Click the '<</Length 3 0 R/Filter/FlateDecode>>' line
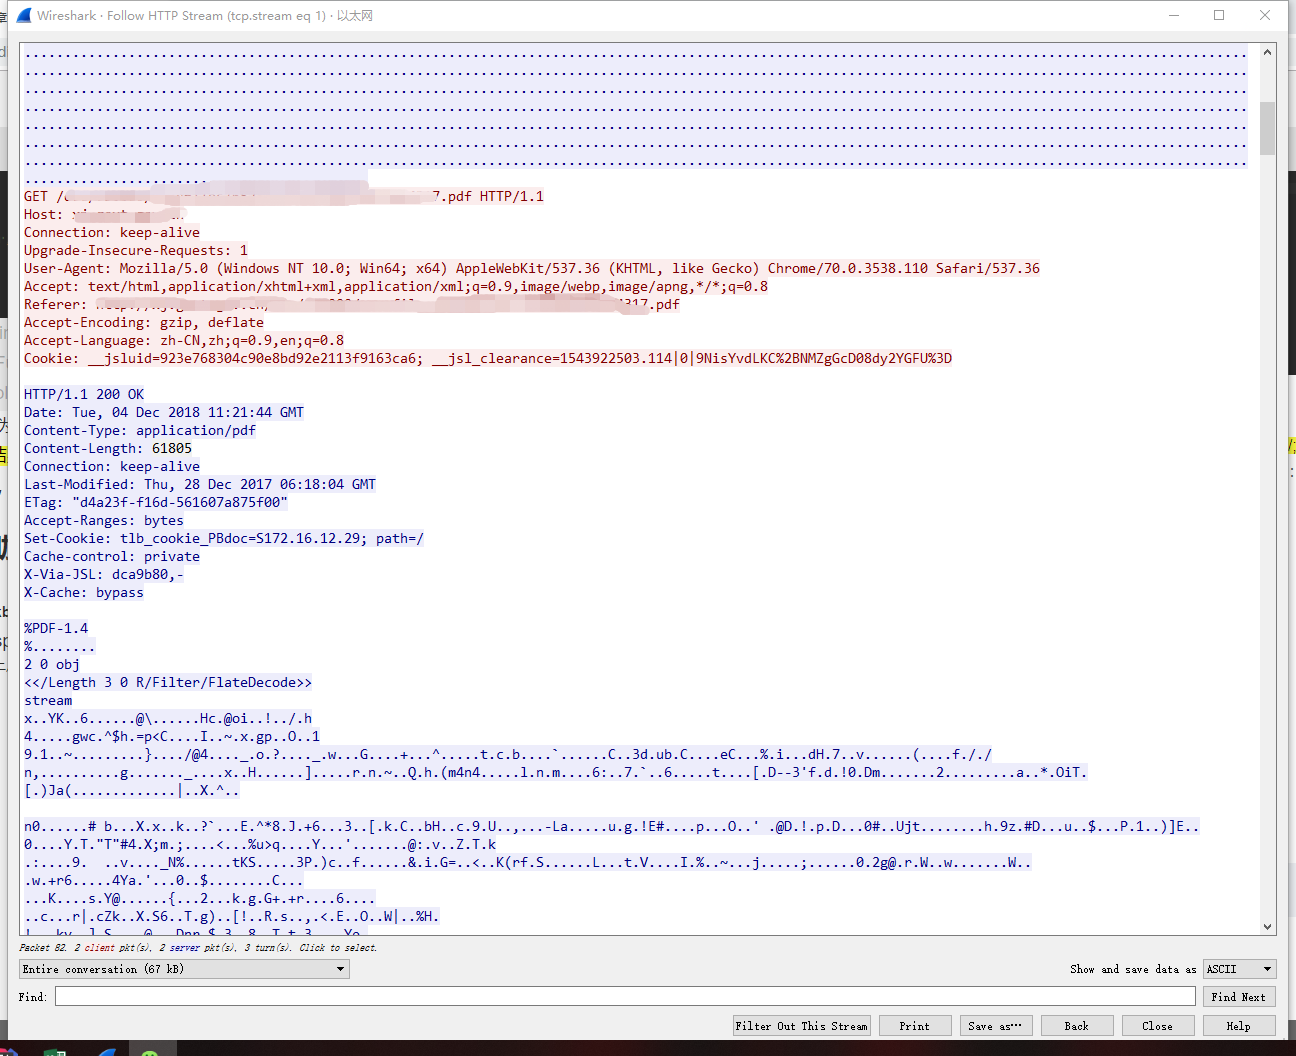This screenshot has width=1296, height=1056. 168,682
